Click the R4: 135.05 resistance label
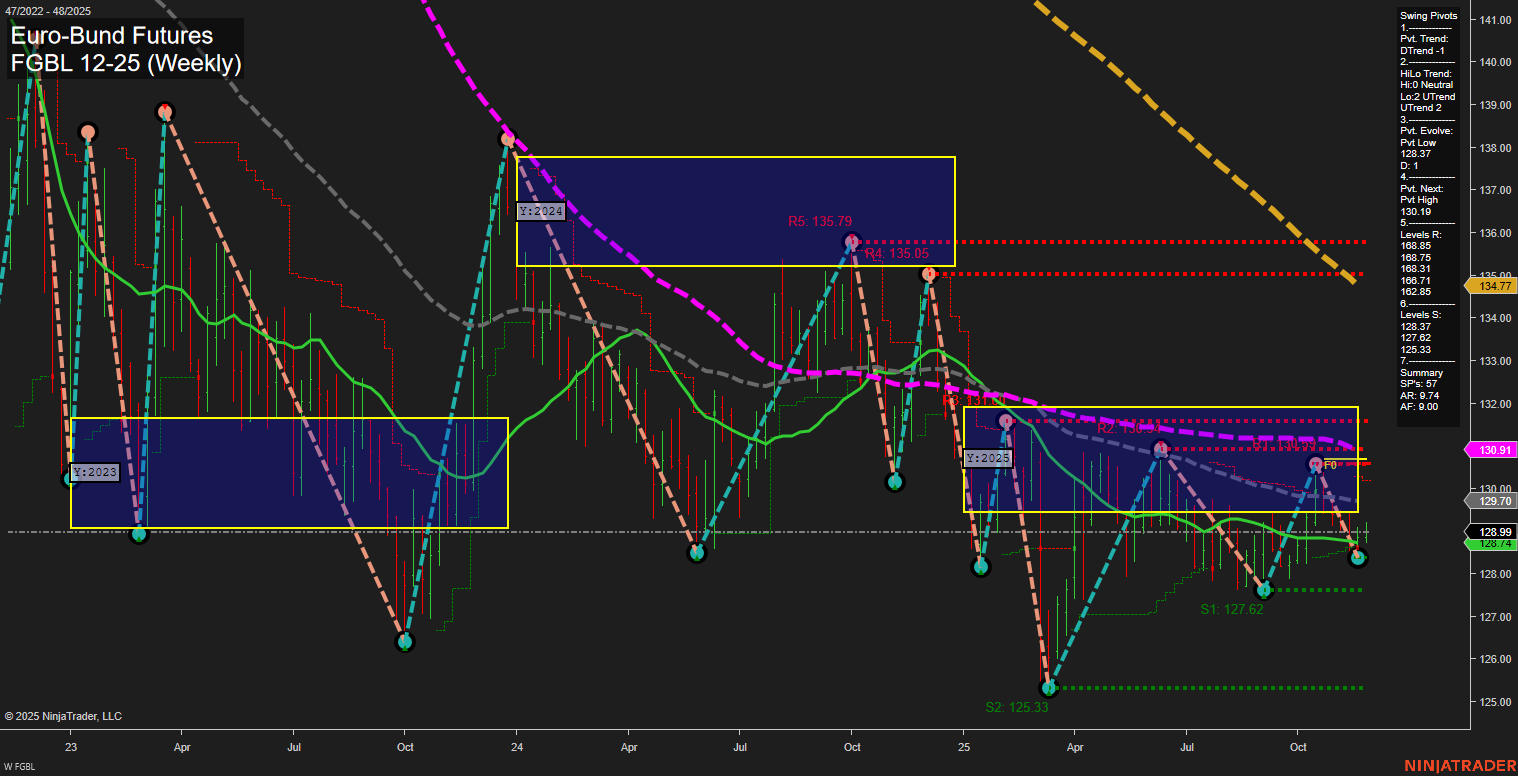1518x776 pixels. [897, 254]
